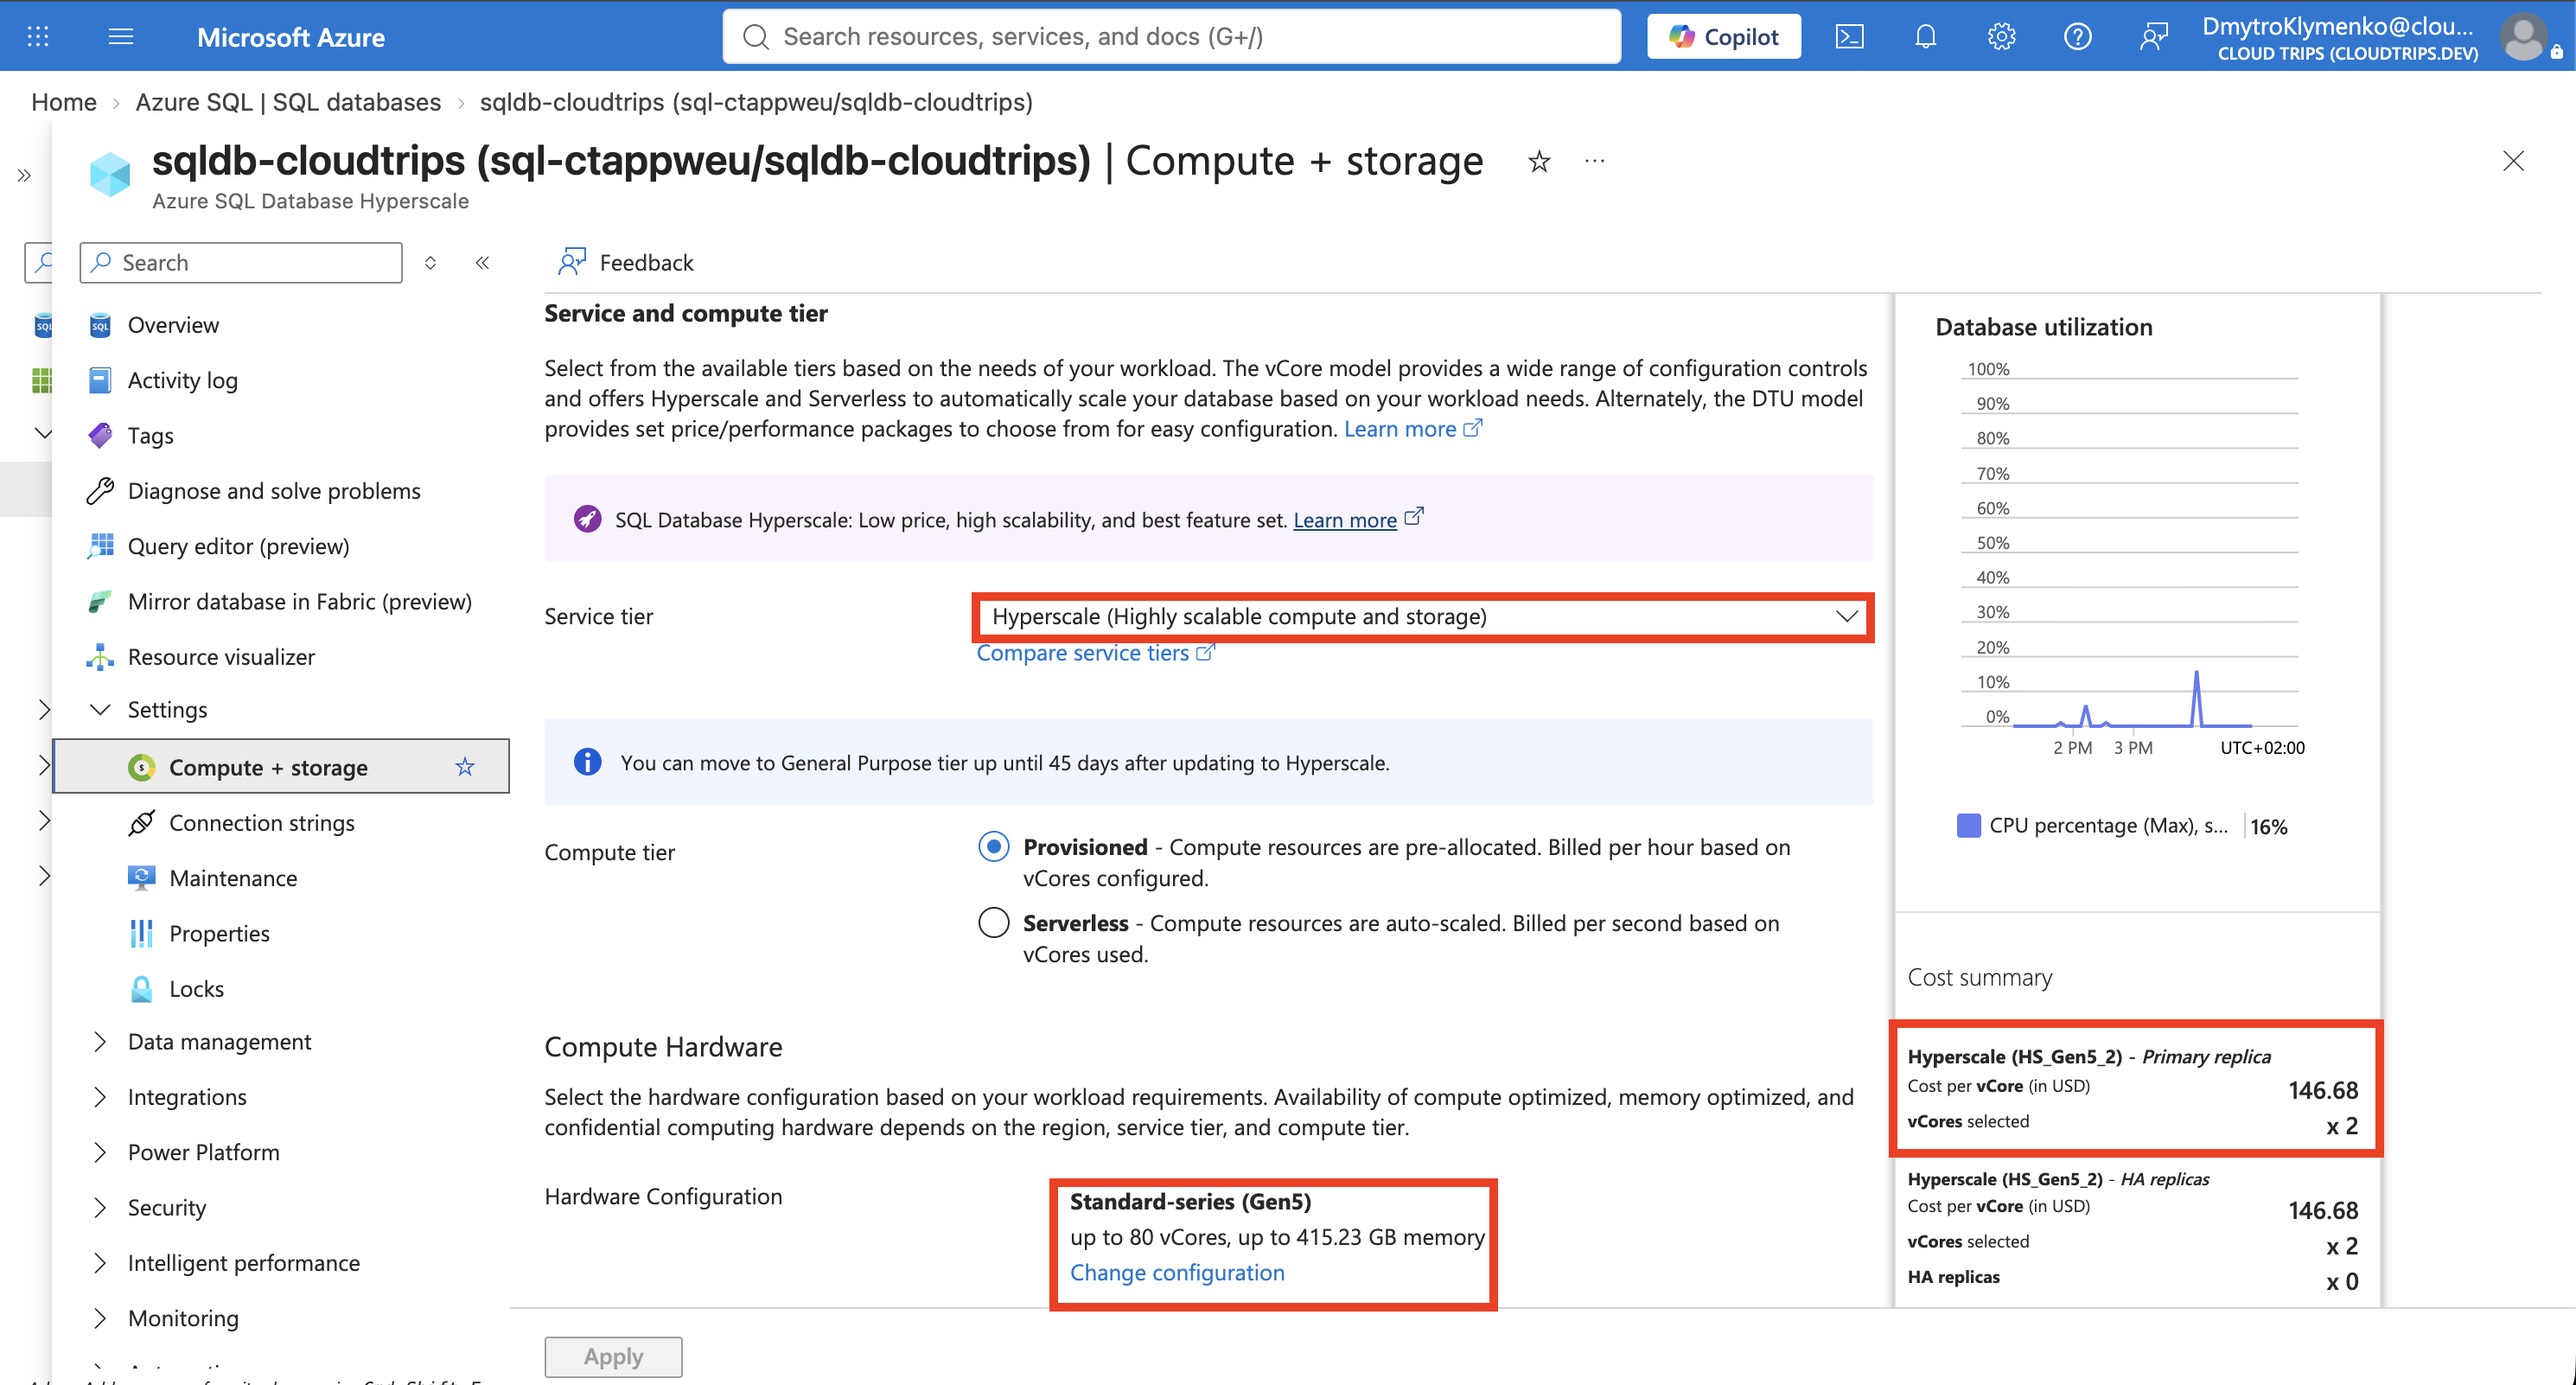
Task: Open the hamburger portal menu
Action: point(121,37)
